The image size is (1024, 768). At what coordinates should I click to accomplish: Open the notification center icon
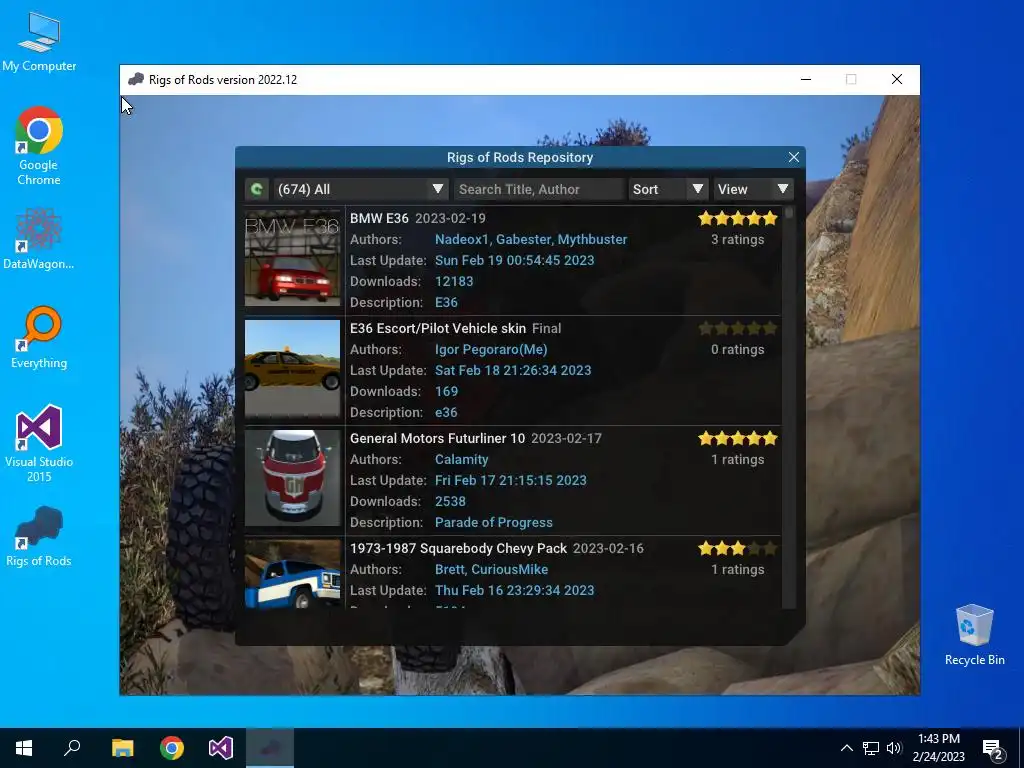coord(993,749)
